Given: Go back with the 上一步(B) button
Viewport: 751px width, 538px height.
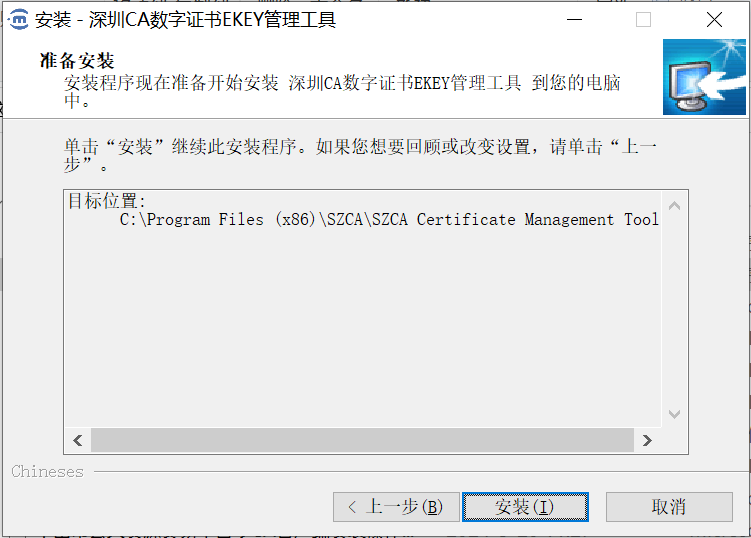Looking at the screenshot, I should [x=396, y=507].
